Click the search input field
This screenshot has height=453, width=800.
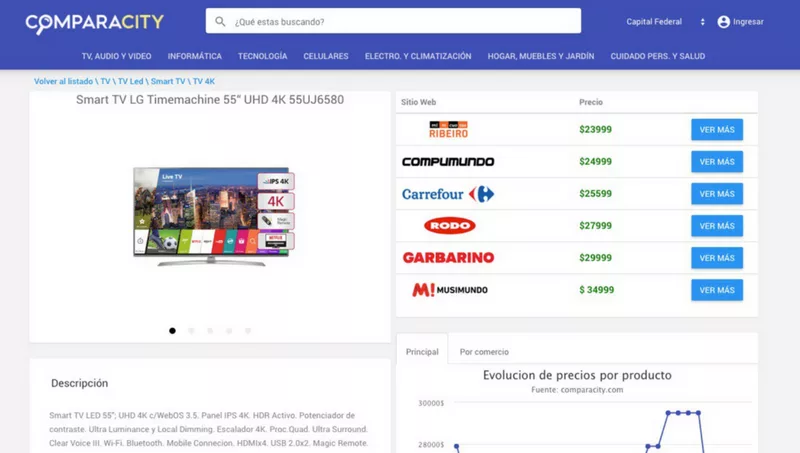pyautogui.click(x=400, y=21)
